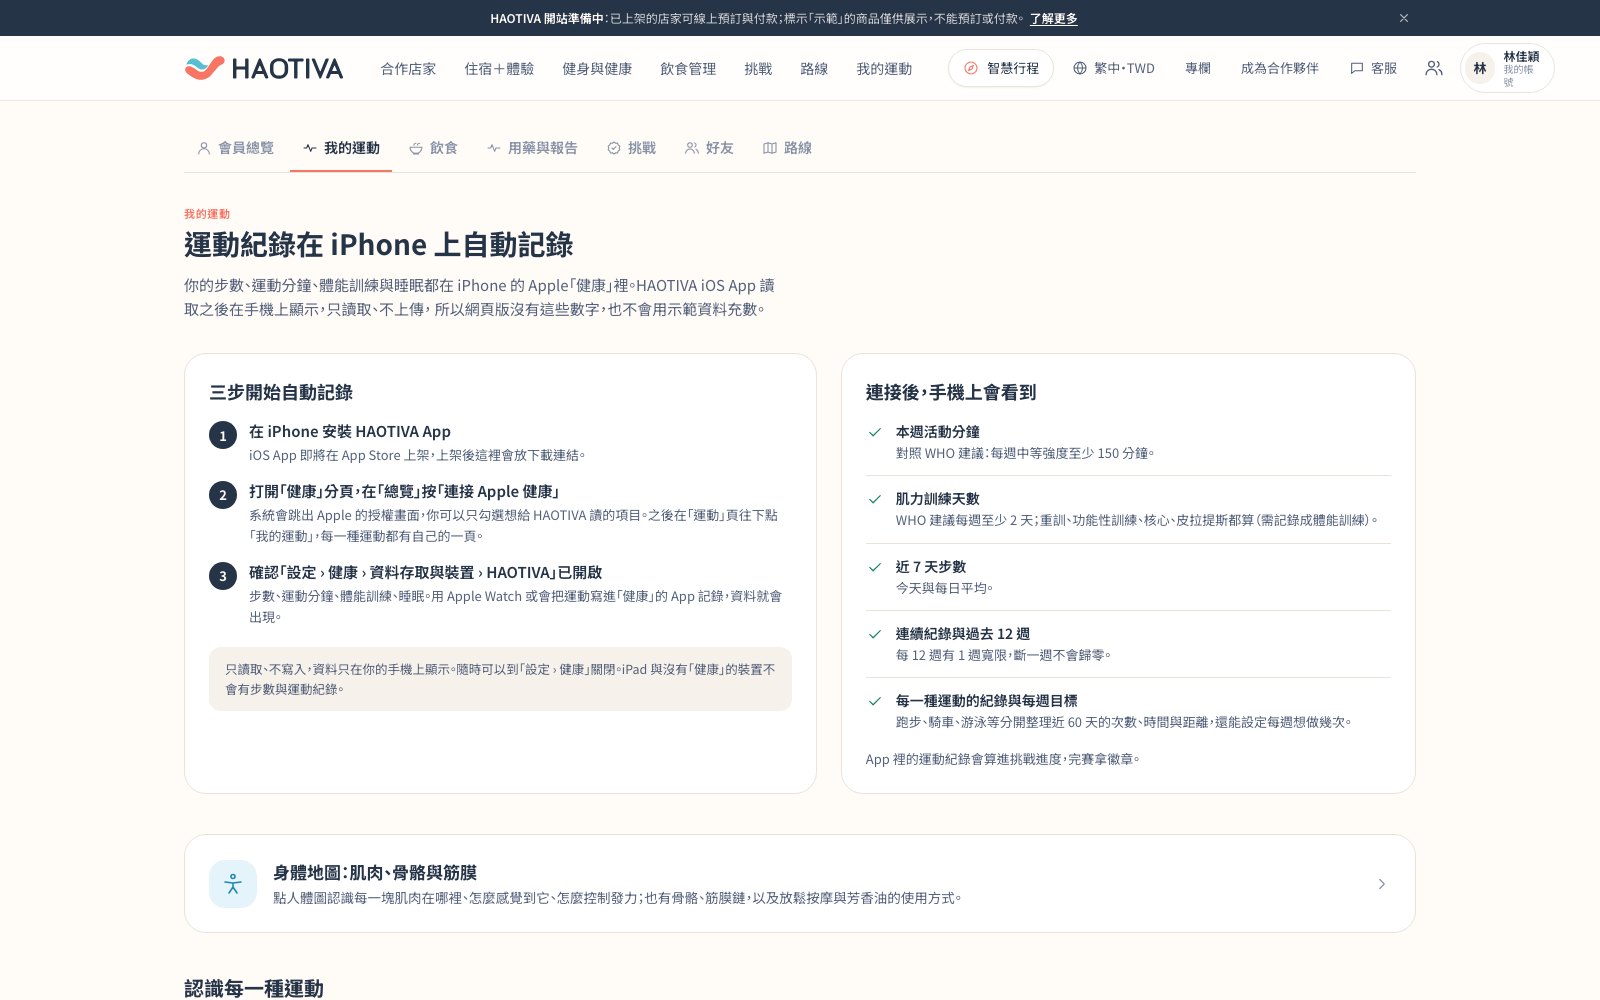The image size is (1600, 1000).
Task: Click the small 我的運動 orange breadcrumb label
Action: [x=207, y=214]
